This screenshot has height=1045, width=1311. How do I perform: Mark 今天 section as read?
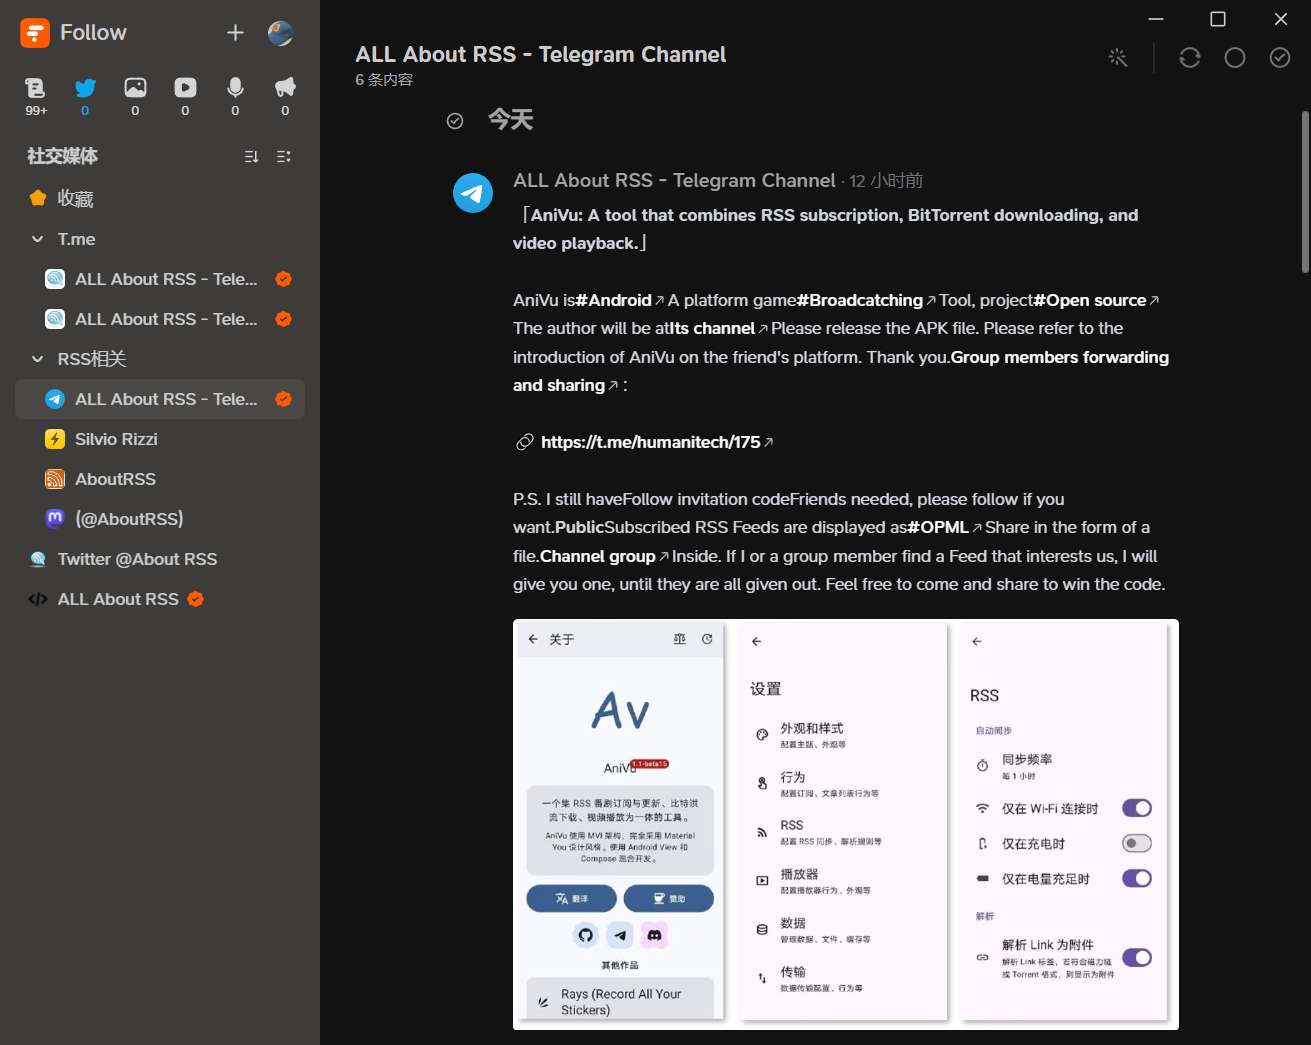click(455, 121)
